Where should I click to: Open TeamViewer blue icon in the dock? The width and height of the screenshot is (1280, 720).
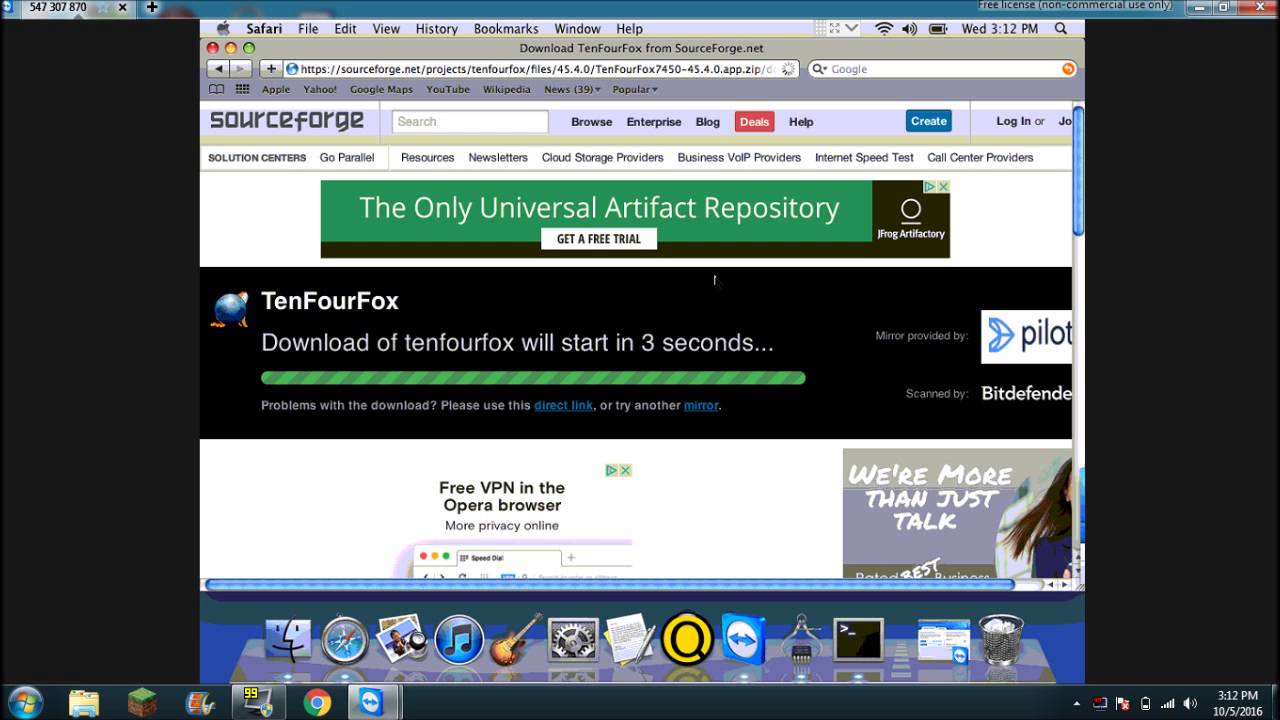(x=743, y=640)
